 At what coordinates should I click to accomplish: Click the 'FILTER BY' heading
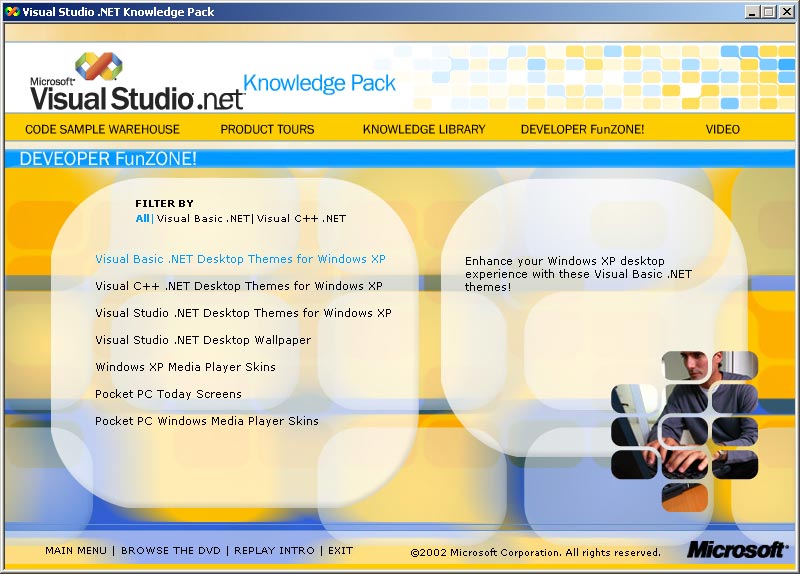164,204
